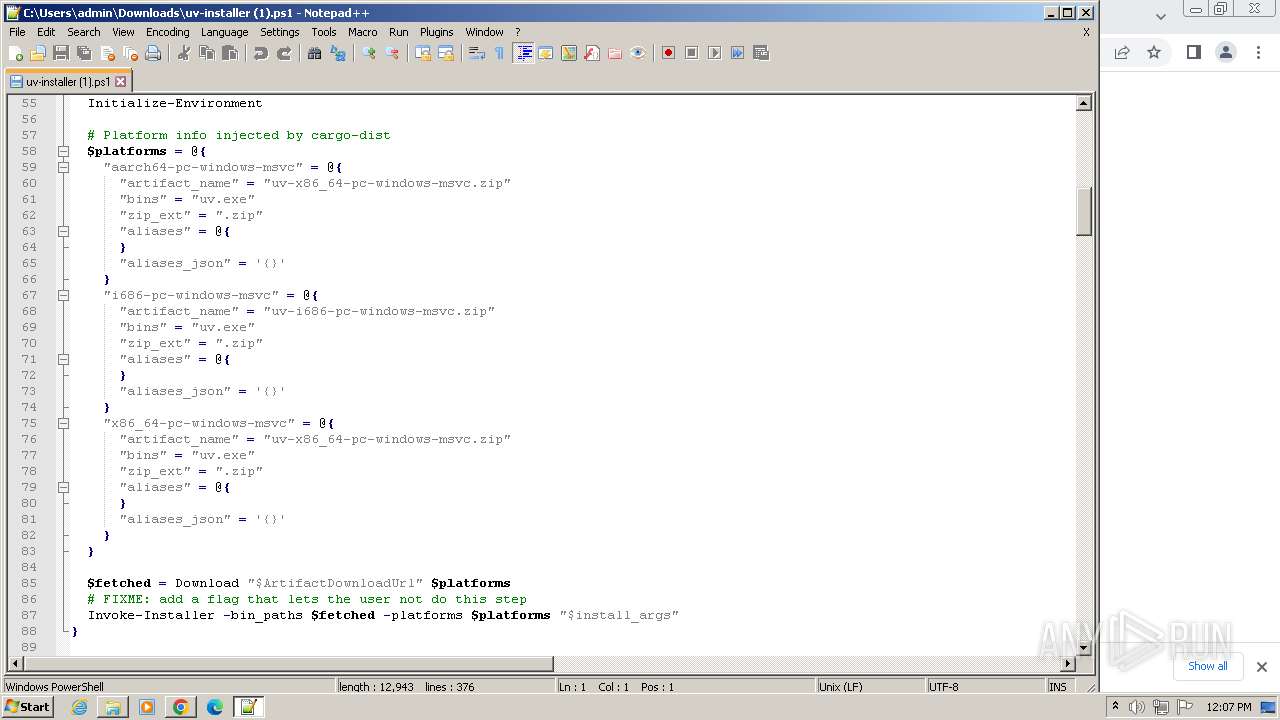Open the Windows Start button
The height and width of the screenshot is (720, 1280).
[x=27, y=707]
